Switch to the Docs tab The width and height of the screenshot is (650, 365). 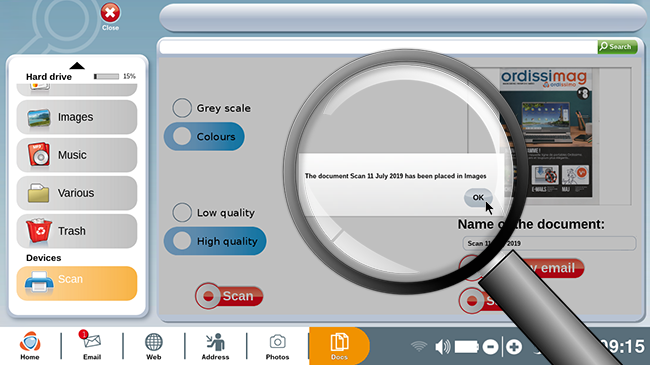pos(339,346)
